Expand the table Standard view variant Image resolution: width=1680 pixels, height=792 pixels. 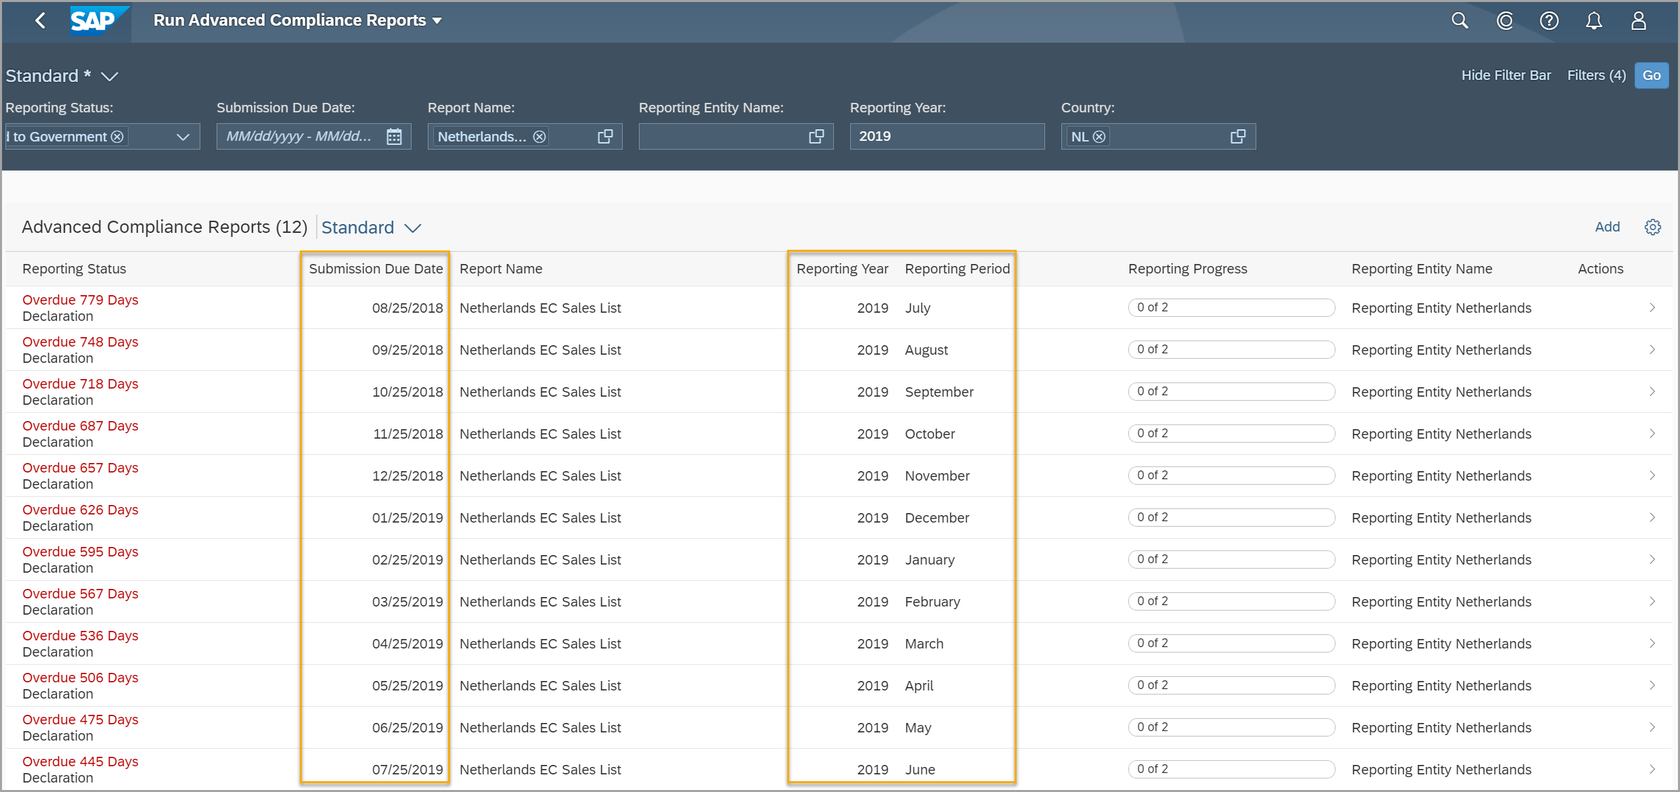[412, 228]
